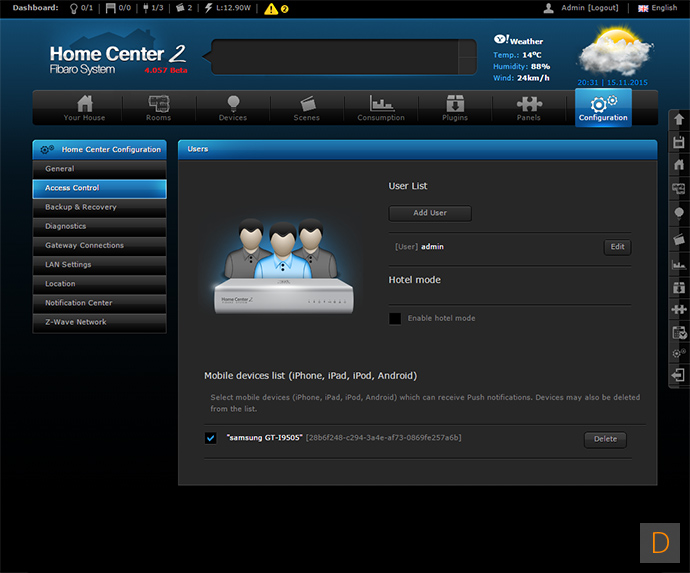Click the Yahoo Weather logo

tap(518, 40)
